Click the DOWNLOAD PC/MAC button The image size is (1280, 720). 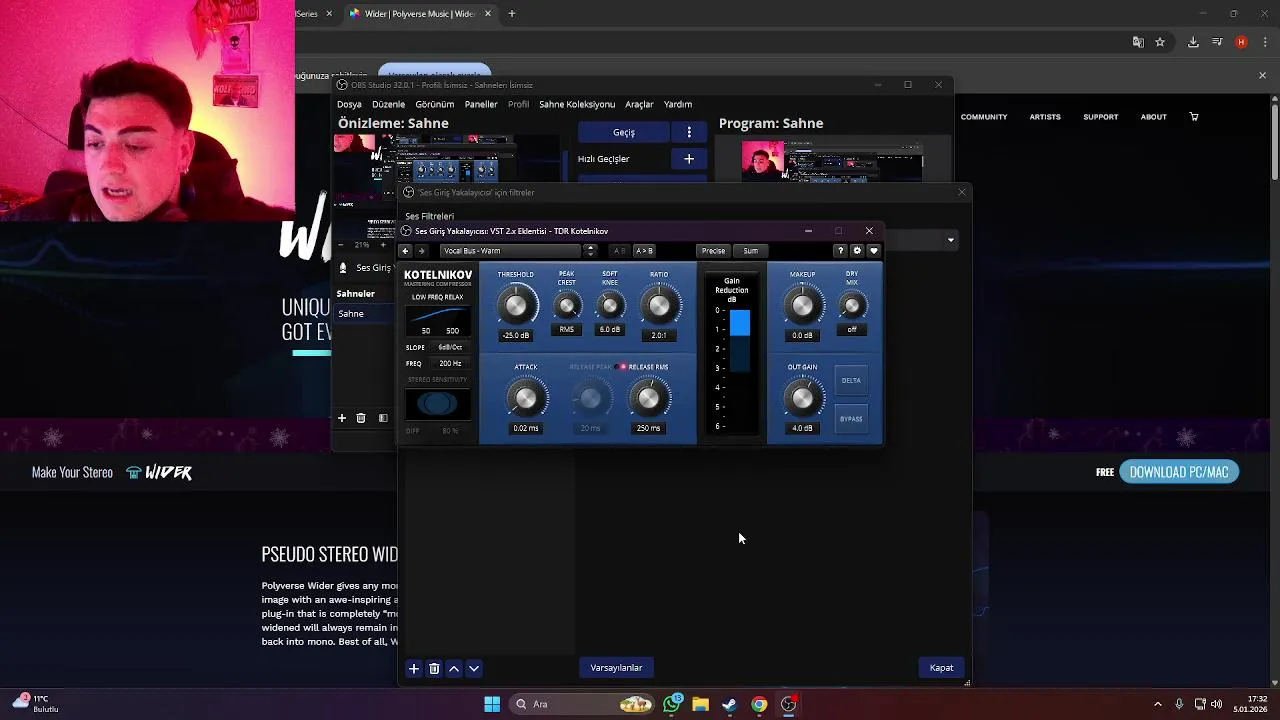pos(1179,472)
